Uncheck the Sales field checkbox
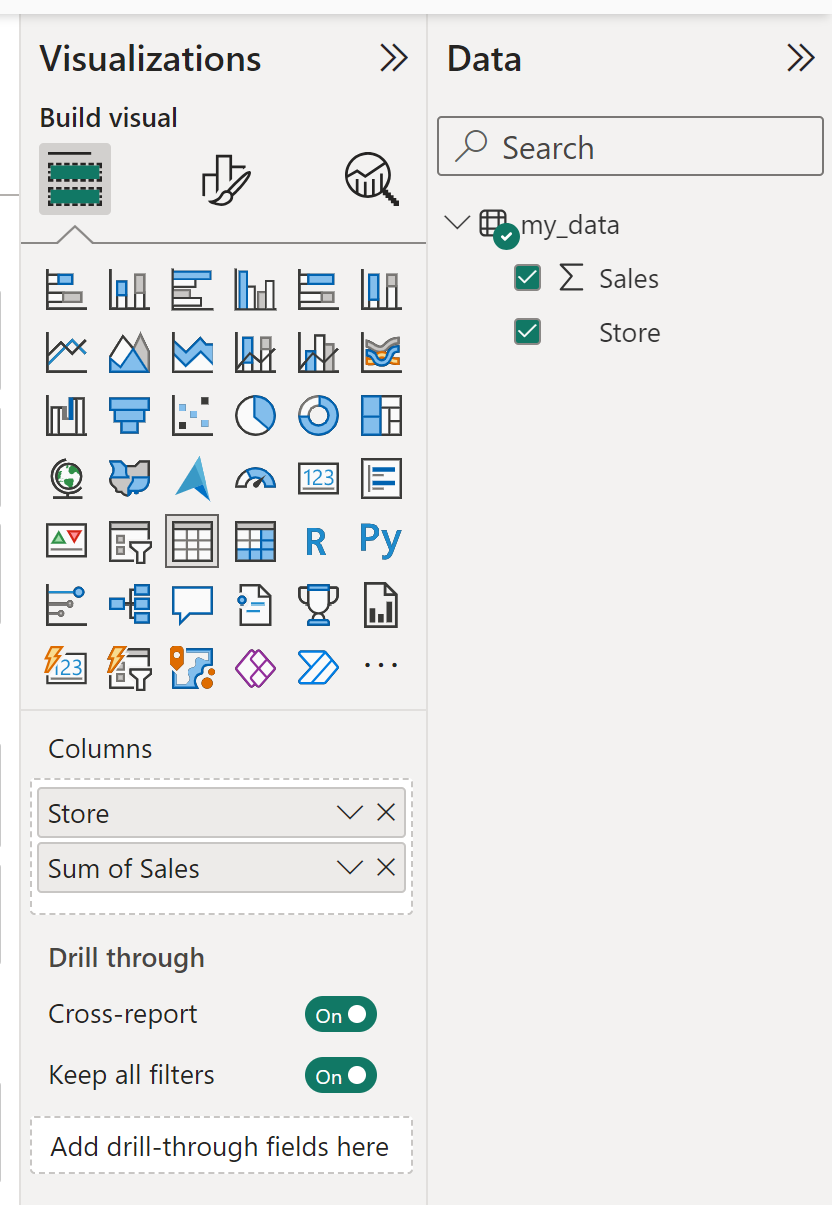Image resolution: width=832 pixels, height=1206 pixels. (527, 278)
